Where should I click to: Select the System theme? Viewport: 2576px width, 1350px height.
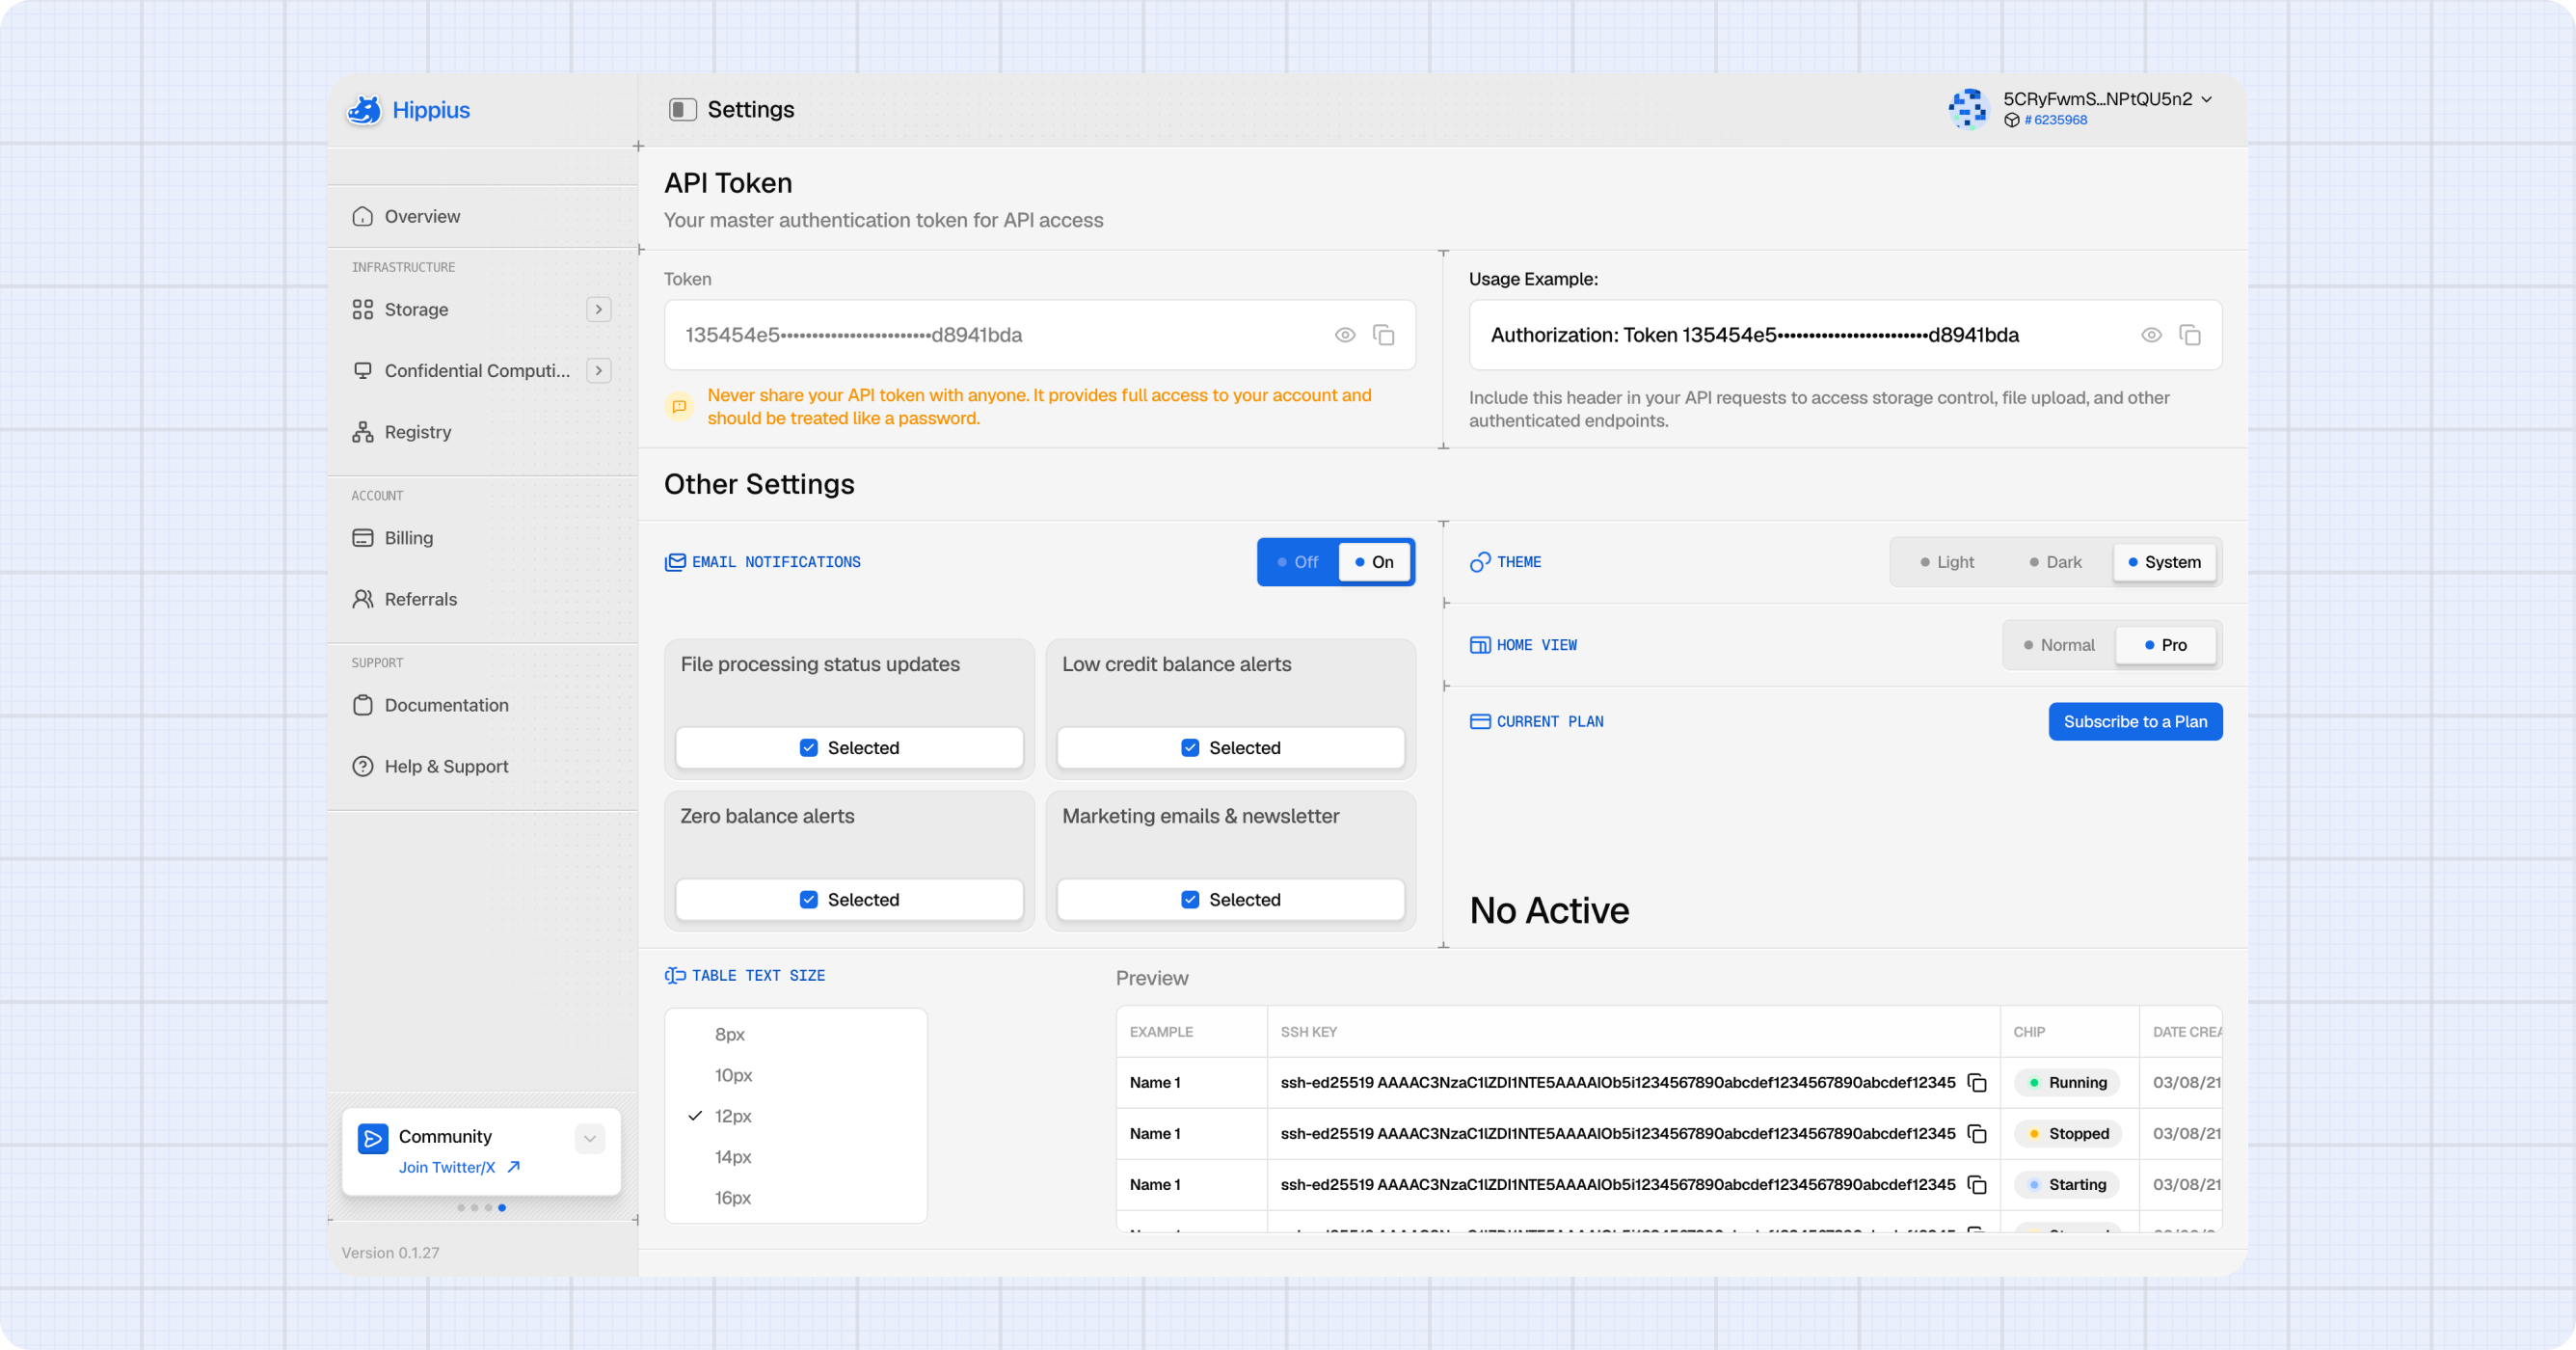click(x=2164, y=562)
